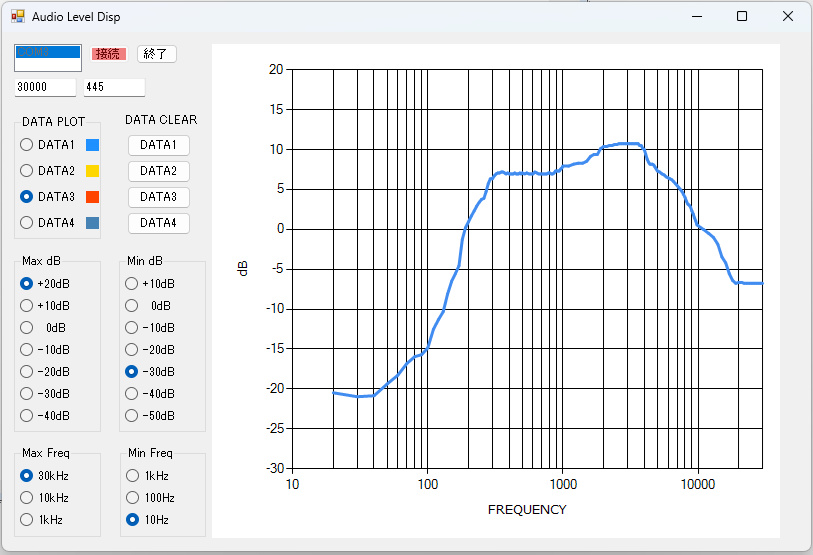Select the DATA1 plot radio button
Image resolution: width=813 pixels, height=555 pixels.
(27, 145)
